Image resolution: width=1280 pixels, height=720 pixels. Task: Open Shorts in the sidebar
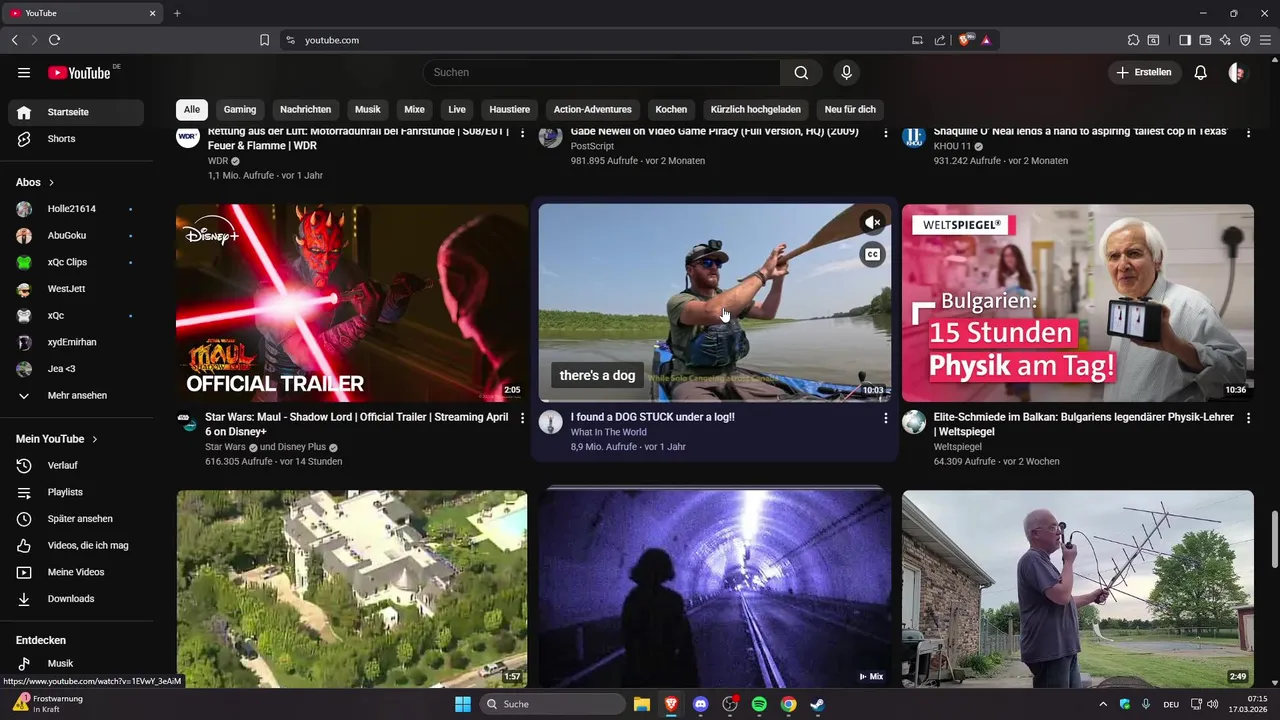[x=76, y=139]
